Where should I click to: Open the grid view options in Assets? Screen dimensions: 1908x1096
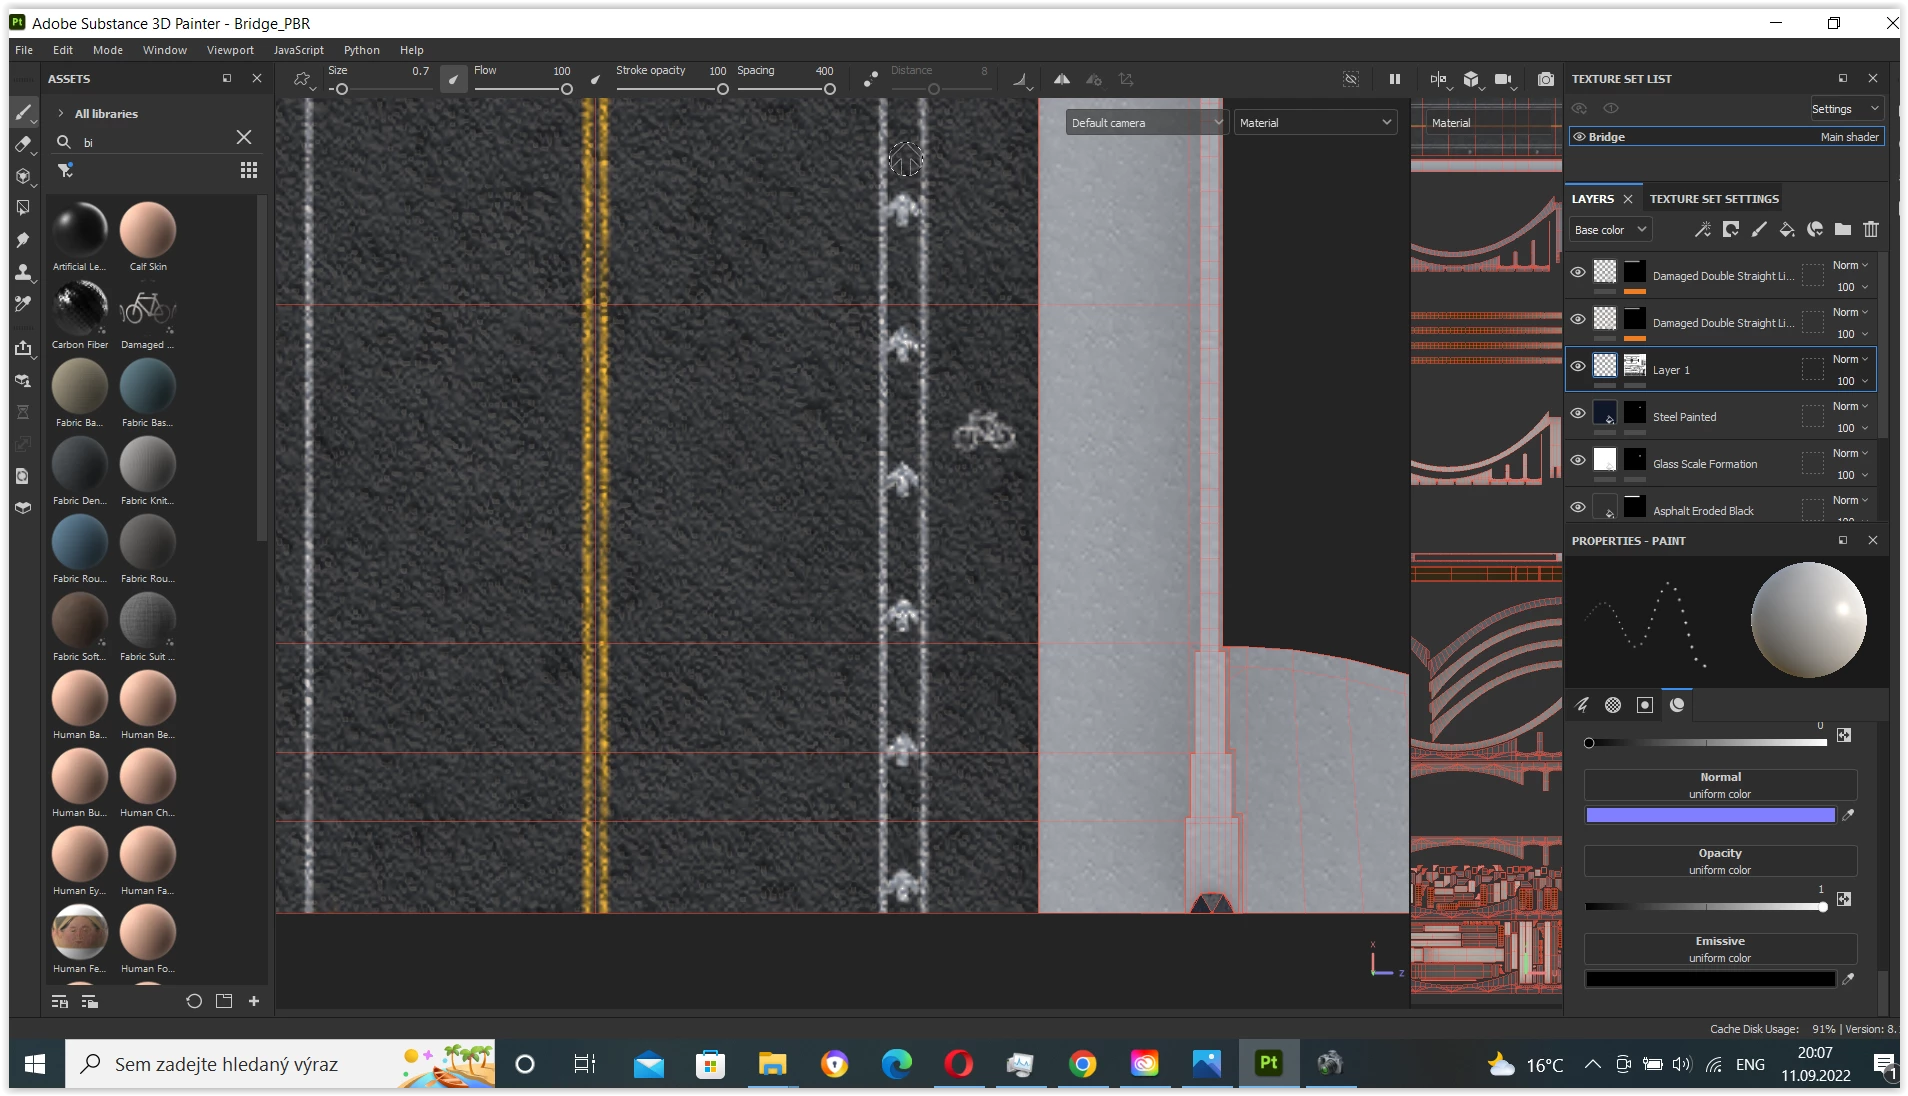point(249,170)
